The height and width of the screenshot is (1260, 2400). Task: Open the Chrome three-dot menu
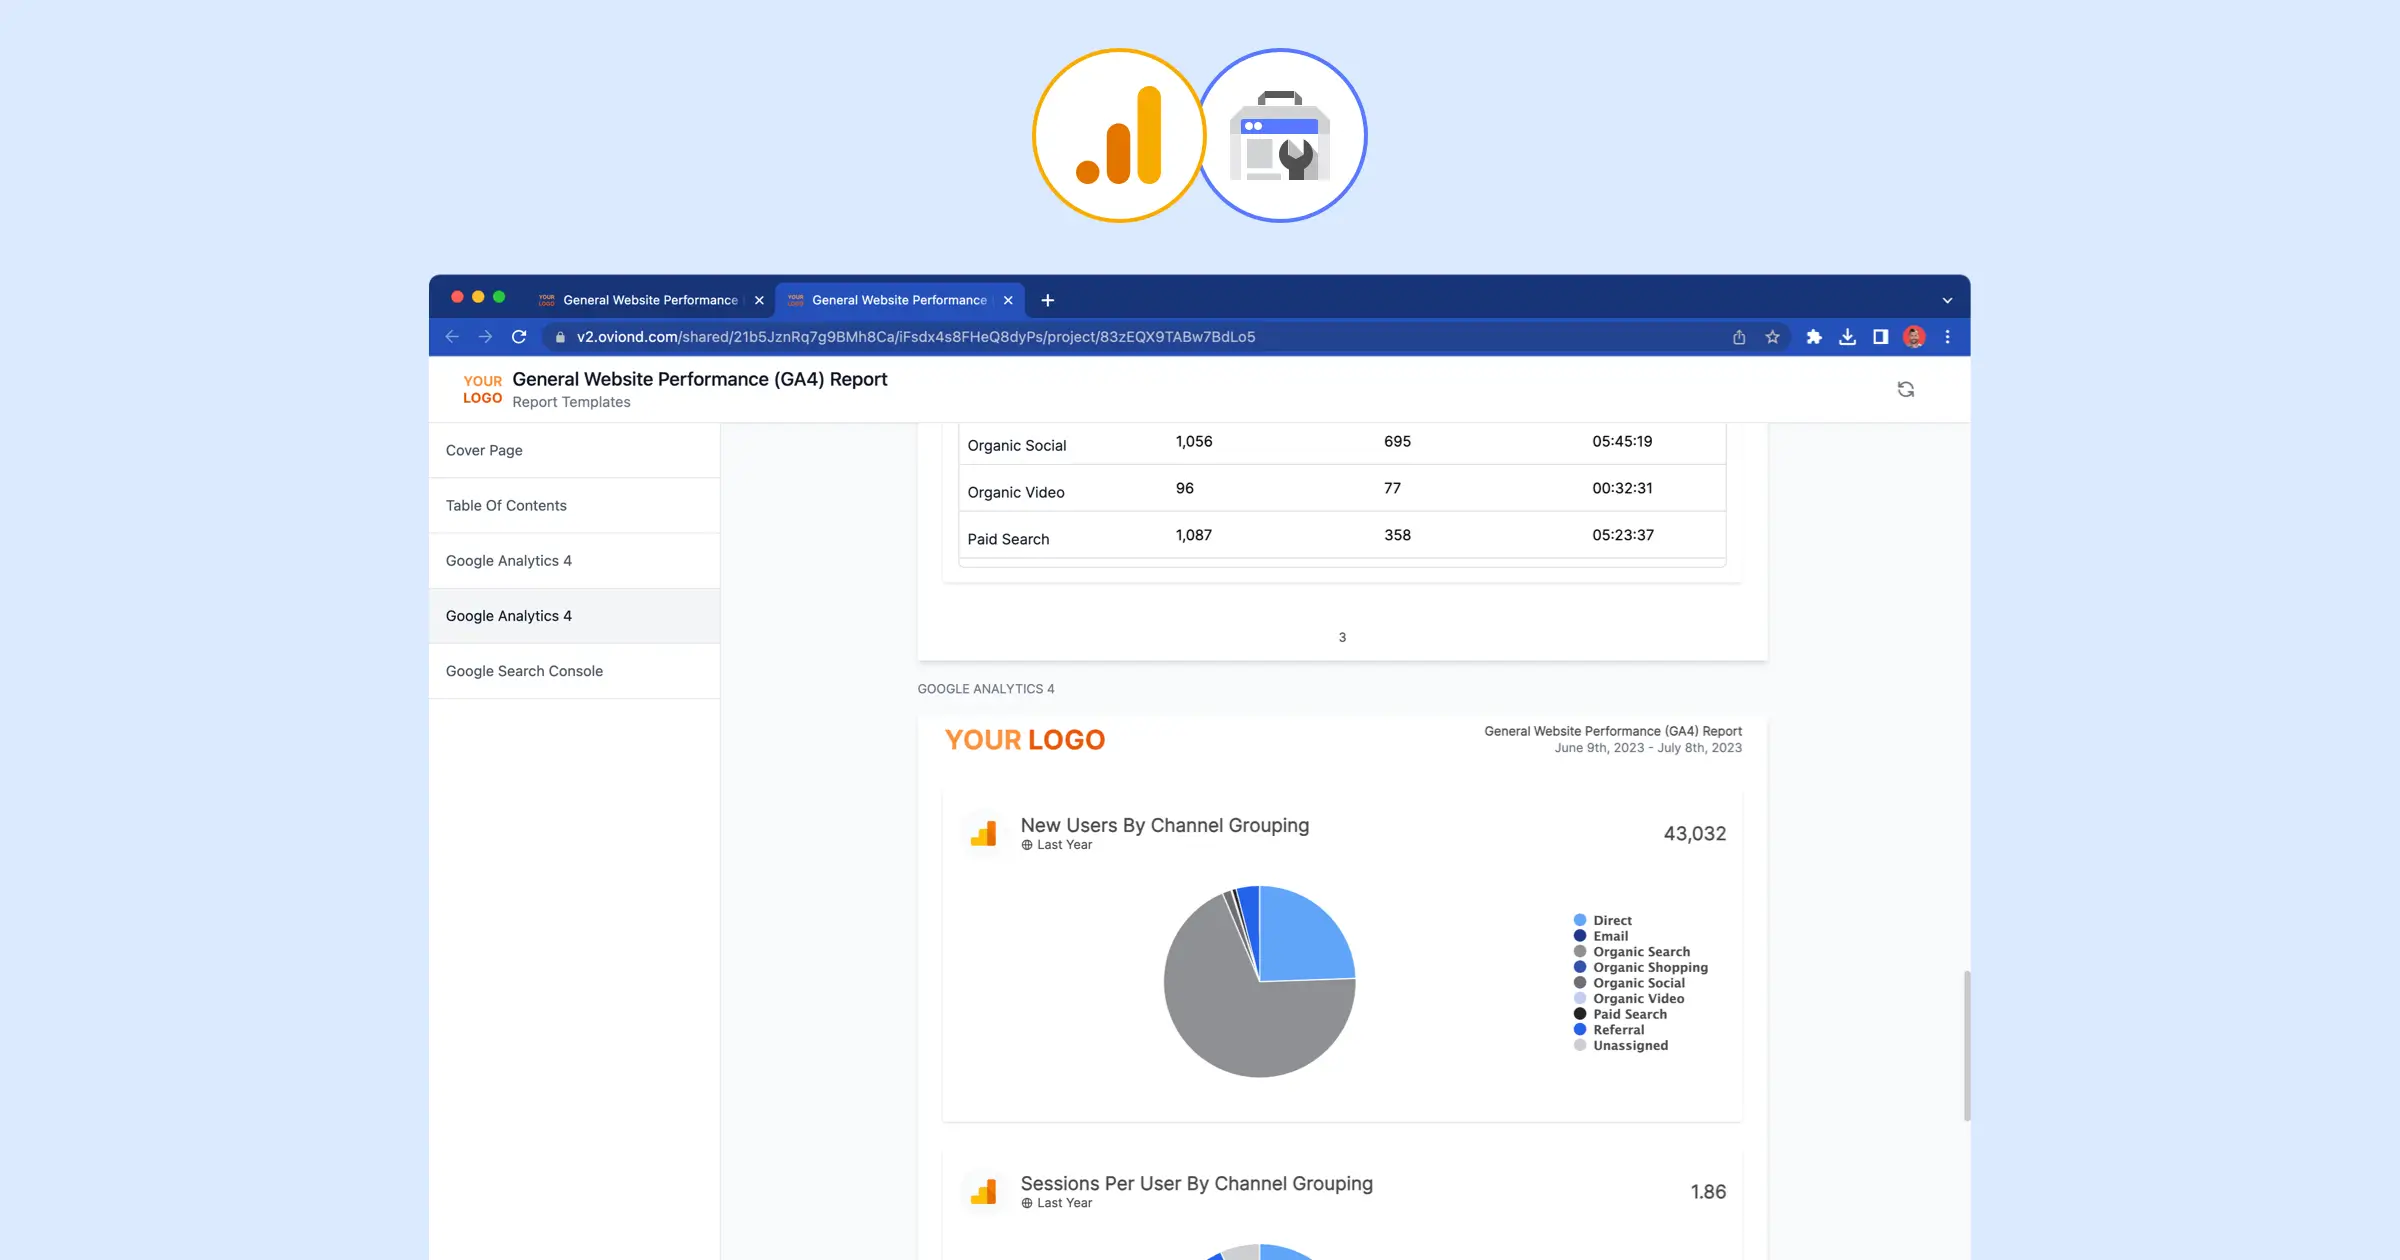click(1947, 337)
